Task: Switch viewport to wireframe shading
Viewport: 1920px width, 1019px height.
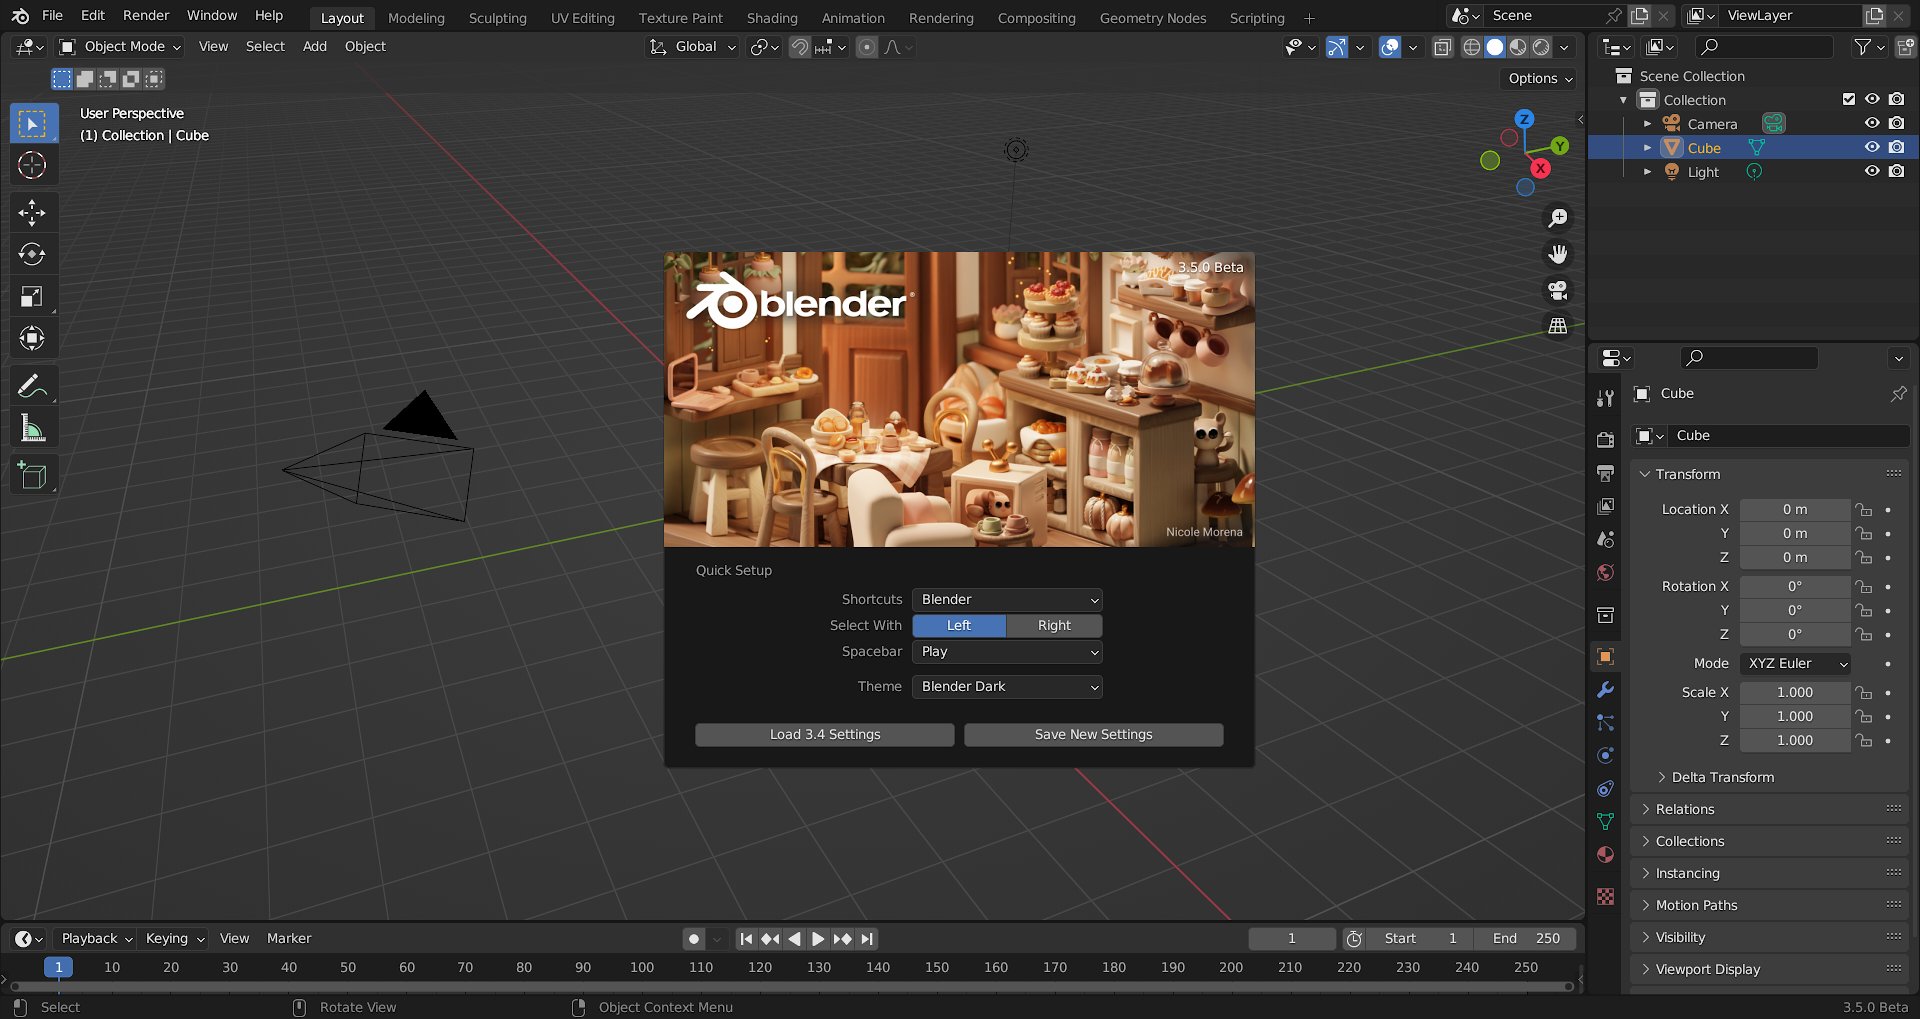Action: [x=1471, y=47]
